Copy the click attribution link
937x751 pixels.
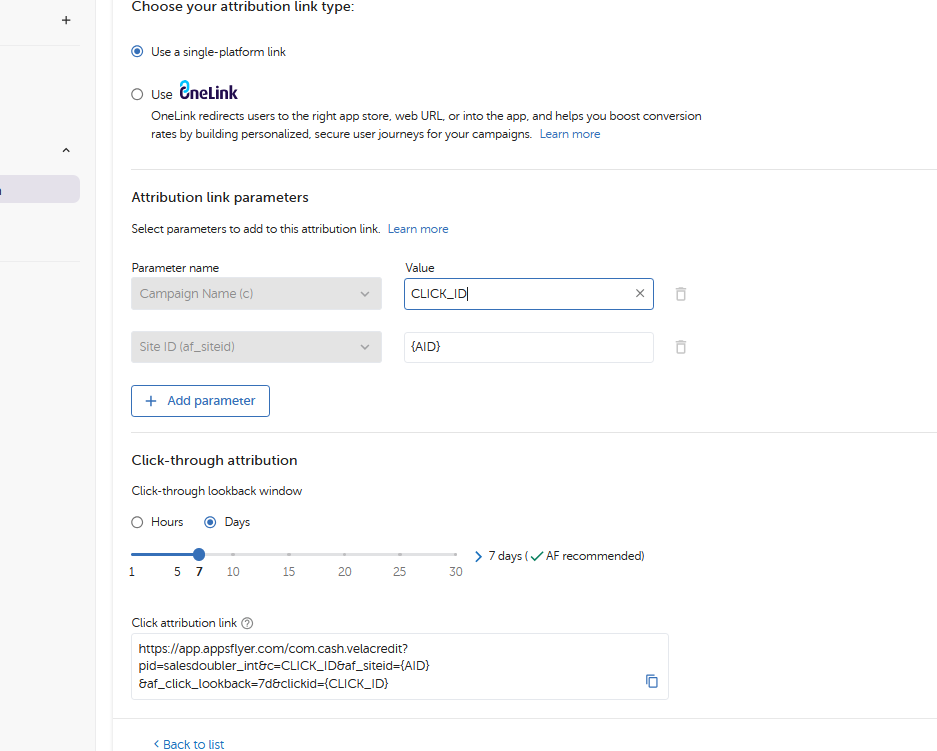[x=652, y=681]
